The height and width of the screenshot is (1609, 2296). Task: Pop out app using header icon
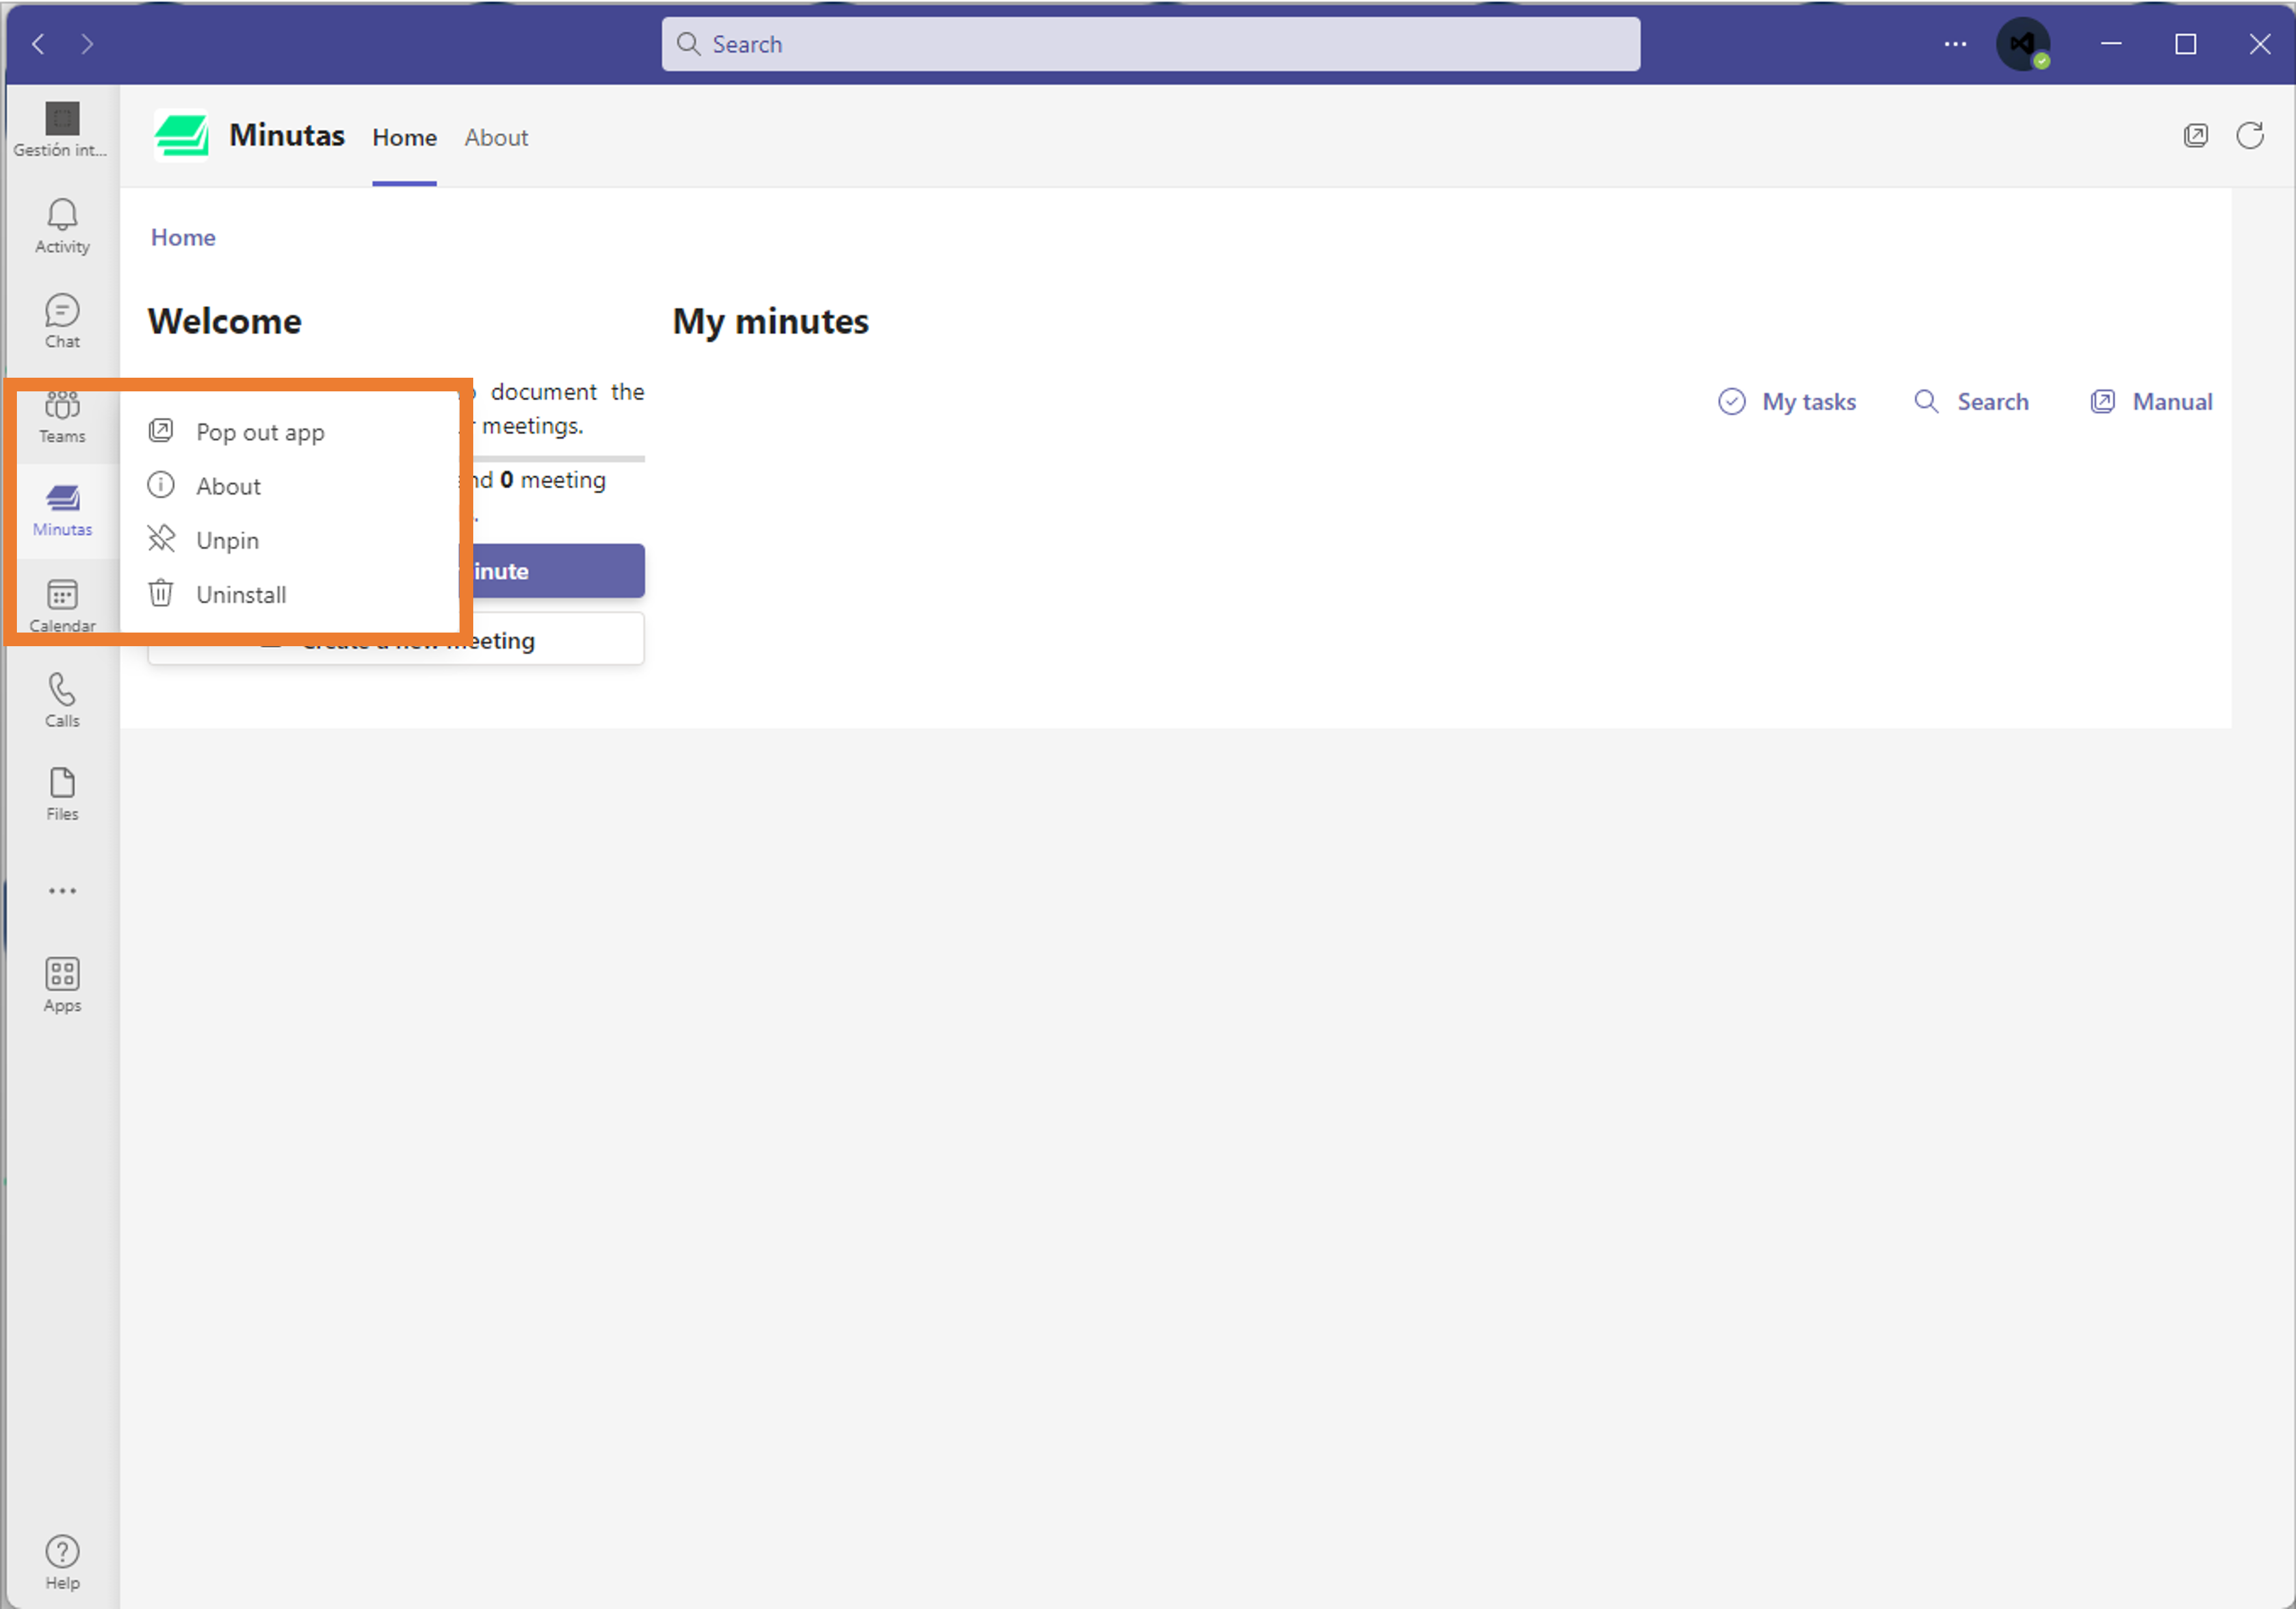[x=2195, y=136]
